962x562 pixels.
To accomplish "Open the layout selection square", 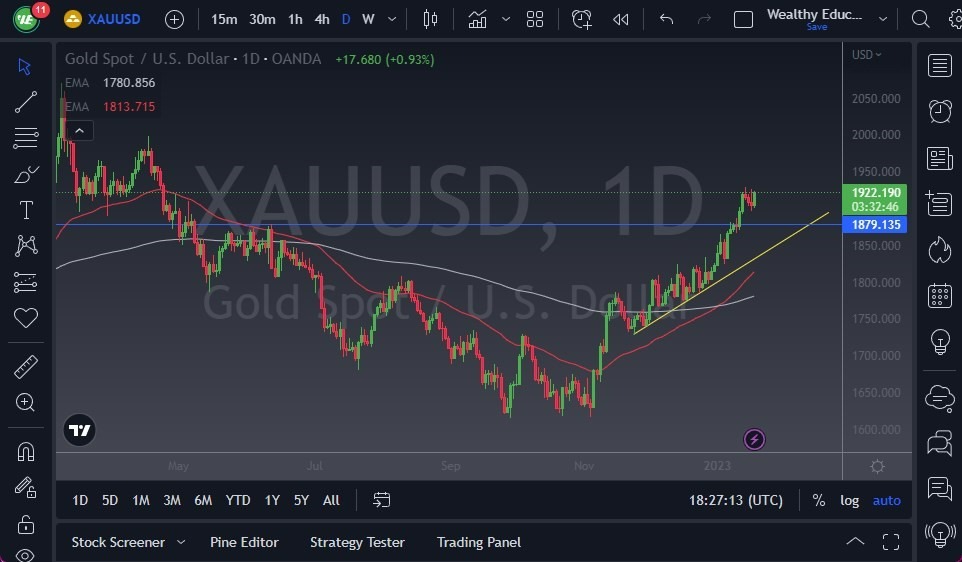I will [743, 20].
